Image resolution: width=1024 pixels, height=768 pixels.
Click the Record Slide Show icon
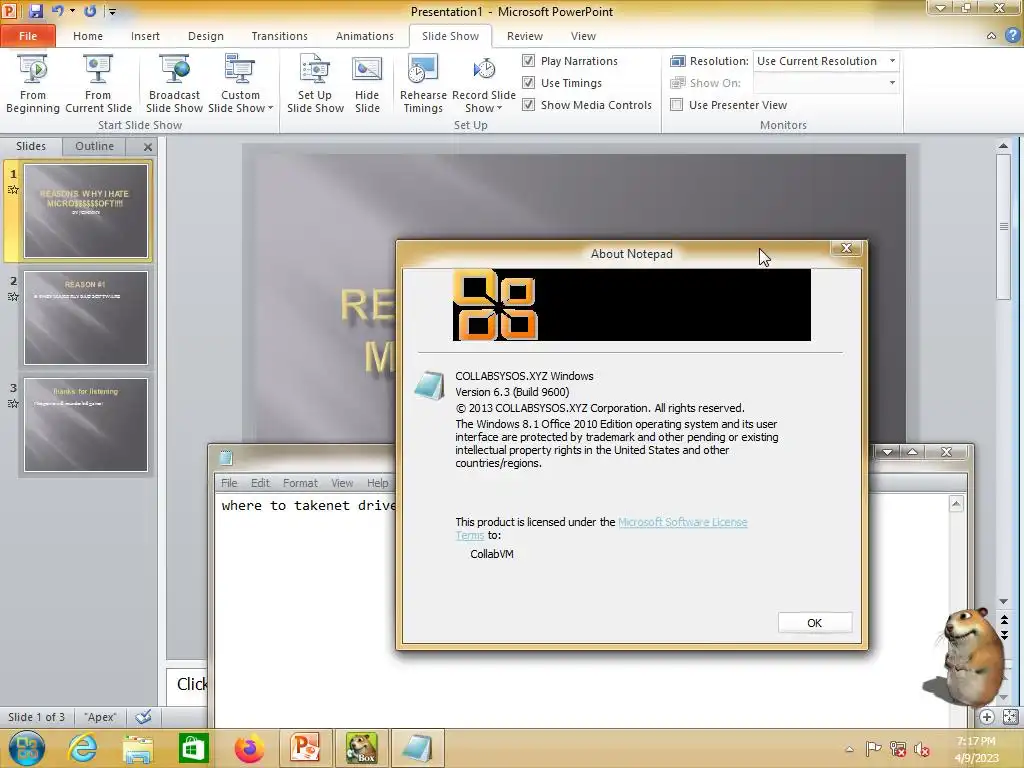(x=484, y=69)
